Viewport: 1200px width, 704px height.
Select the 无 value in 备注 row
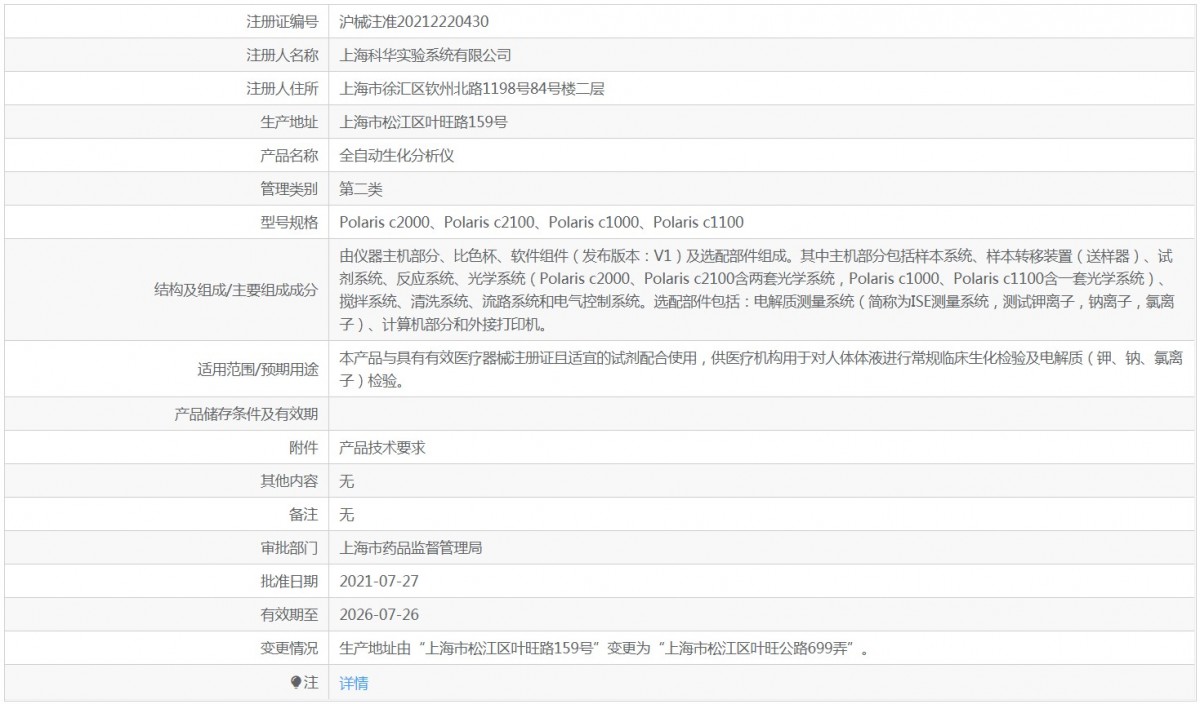pos(347,515)
